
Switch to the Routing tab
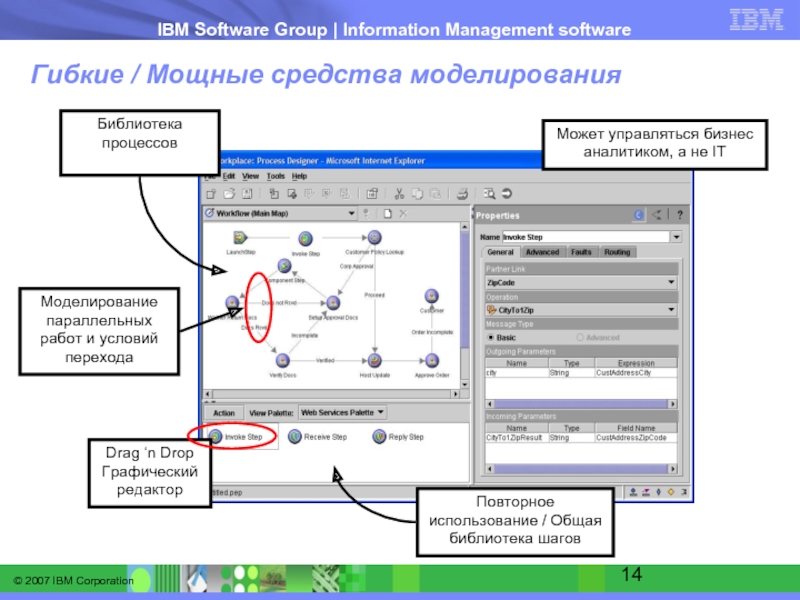pos(617,252)
